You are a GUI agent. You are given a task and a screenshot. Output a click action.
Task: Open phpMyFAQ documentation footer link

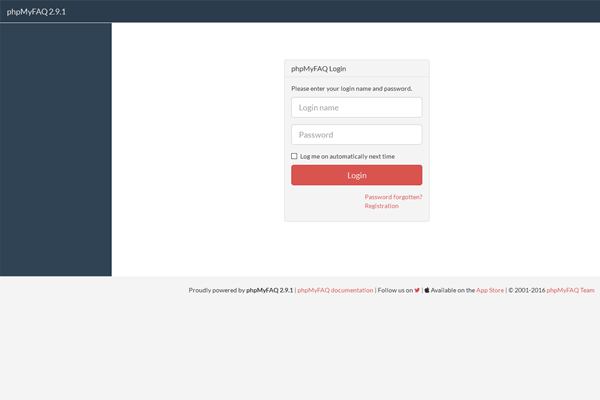tap(335, 290)
